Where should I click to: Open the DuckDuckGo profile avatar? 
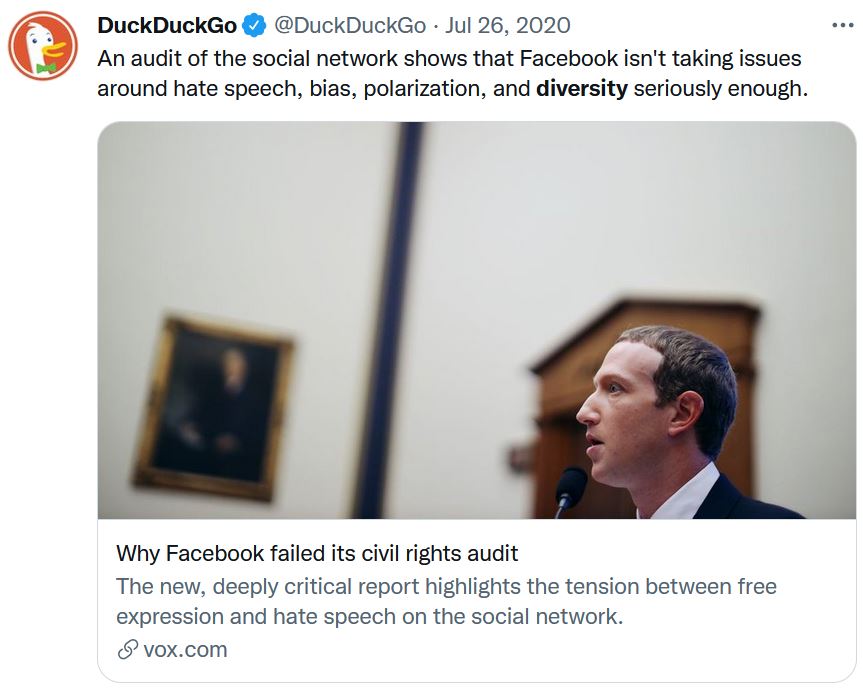tap(43, 48)
